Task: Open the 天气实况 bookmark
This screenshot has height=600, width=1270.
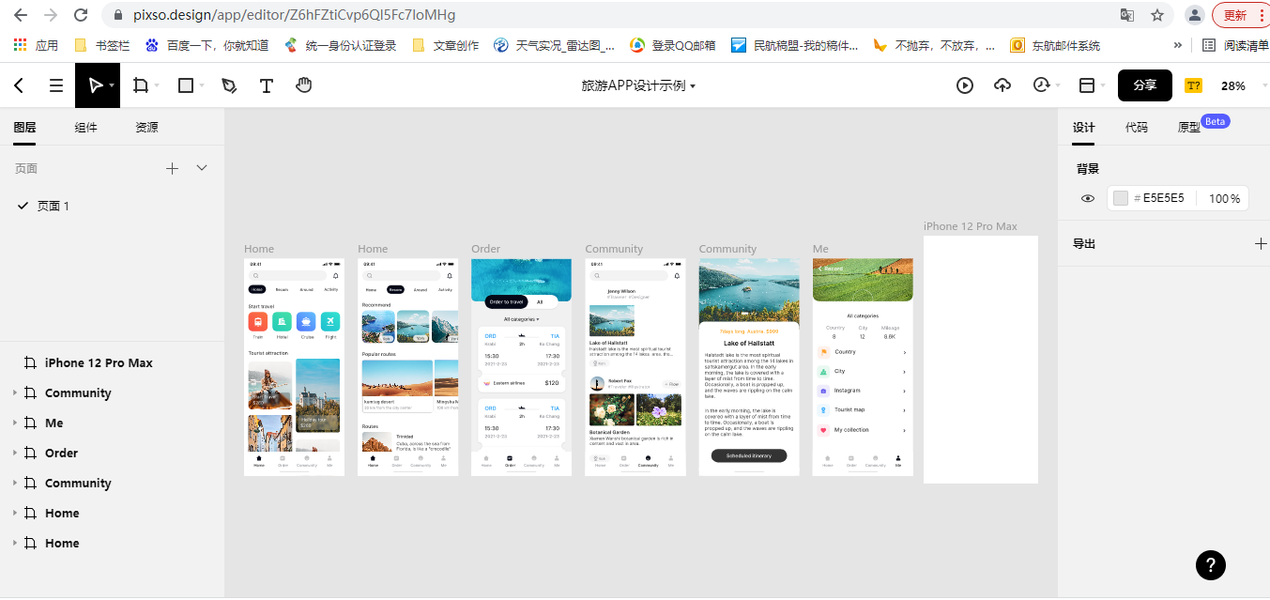Action: point(554,45)
